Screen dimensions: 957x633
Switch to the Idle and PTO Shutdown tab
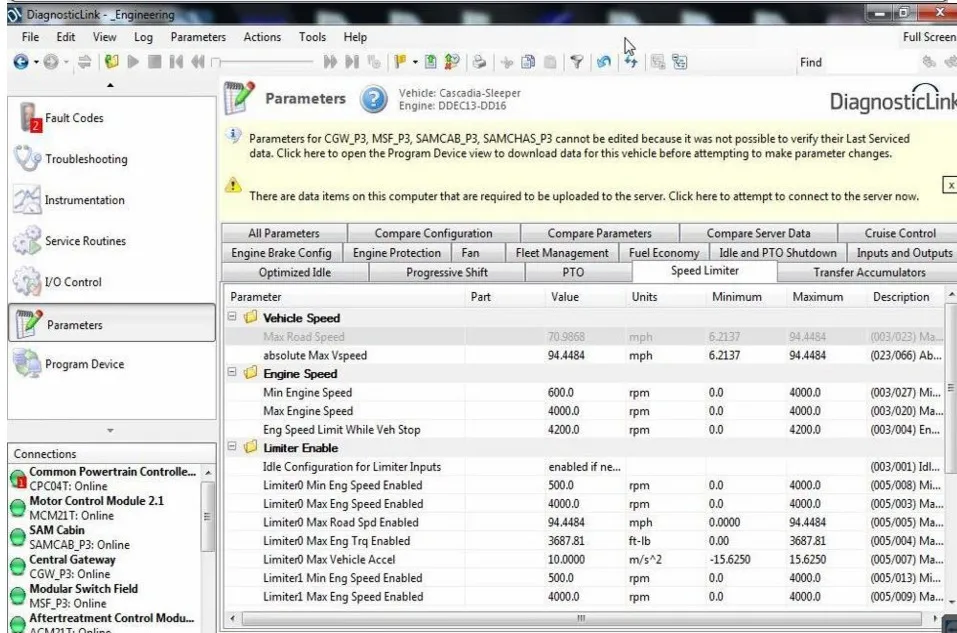(778, 253)
